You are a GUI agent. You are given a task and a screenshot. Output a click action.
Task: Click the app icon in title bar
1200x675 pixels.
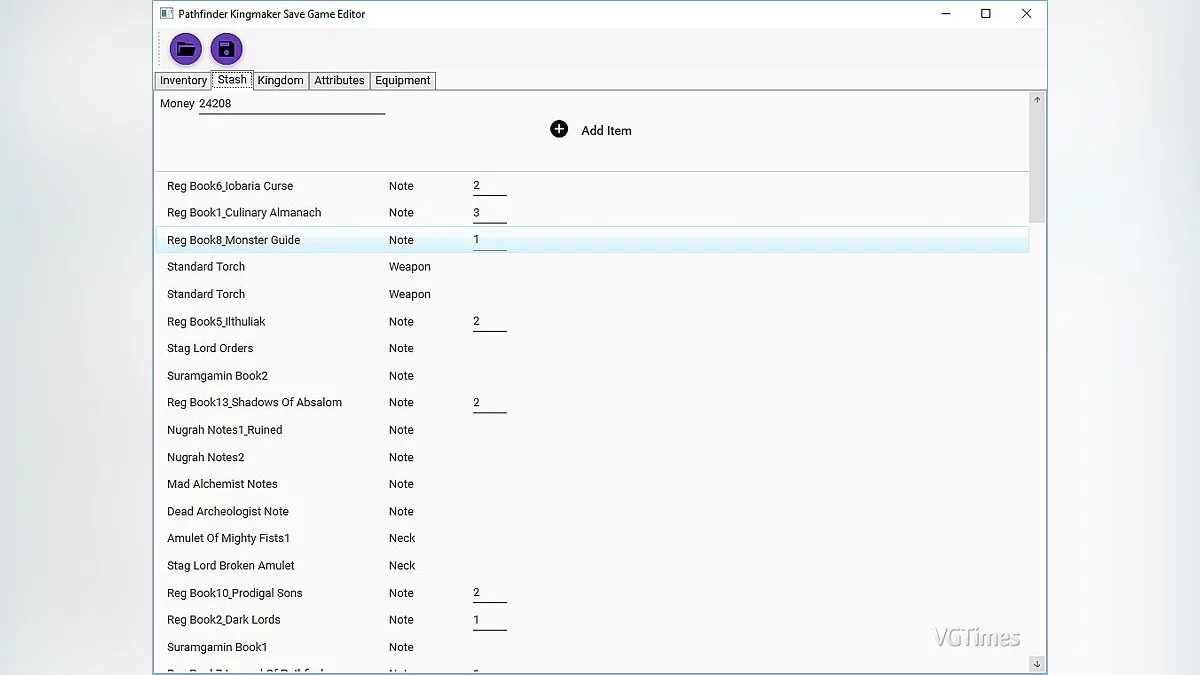click(x=167, y=14)
